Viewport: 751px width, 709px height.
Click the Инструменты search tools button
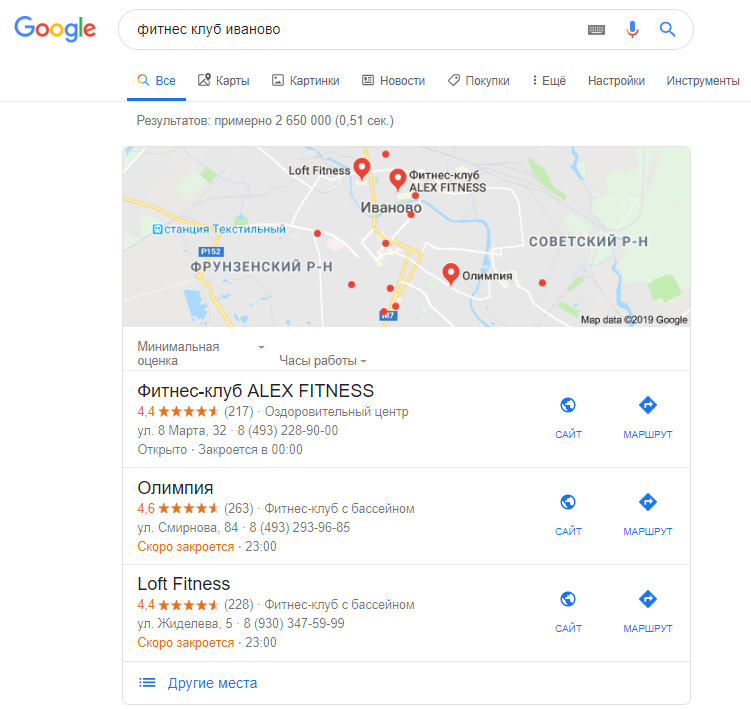pos(703,80)
